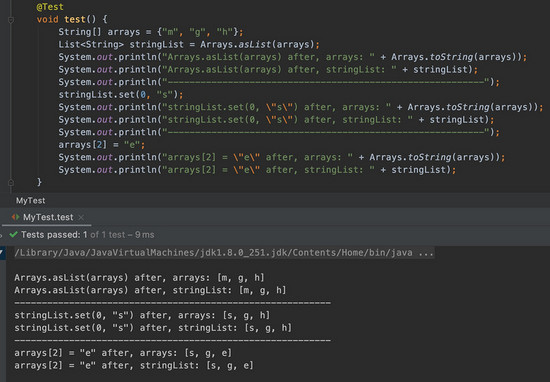Click the stringList.set(0, "s") code line
550x382 pixels.
(x=121, y=95)
